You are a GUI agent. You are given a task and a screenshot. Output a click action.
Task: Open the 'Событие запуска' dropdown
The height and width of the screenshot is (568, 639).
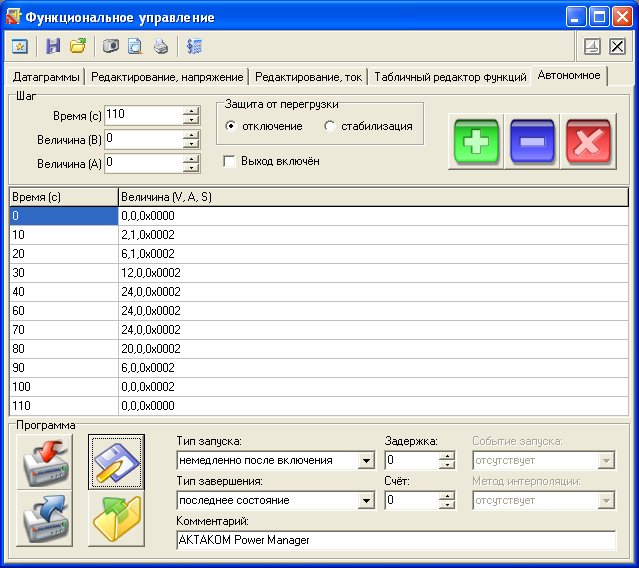[x=606, y=460]
